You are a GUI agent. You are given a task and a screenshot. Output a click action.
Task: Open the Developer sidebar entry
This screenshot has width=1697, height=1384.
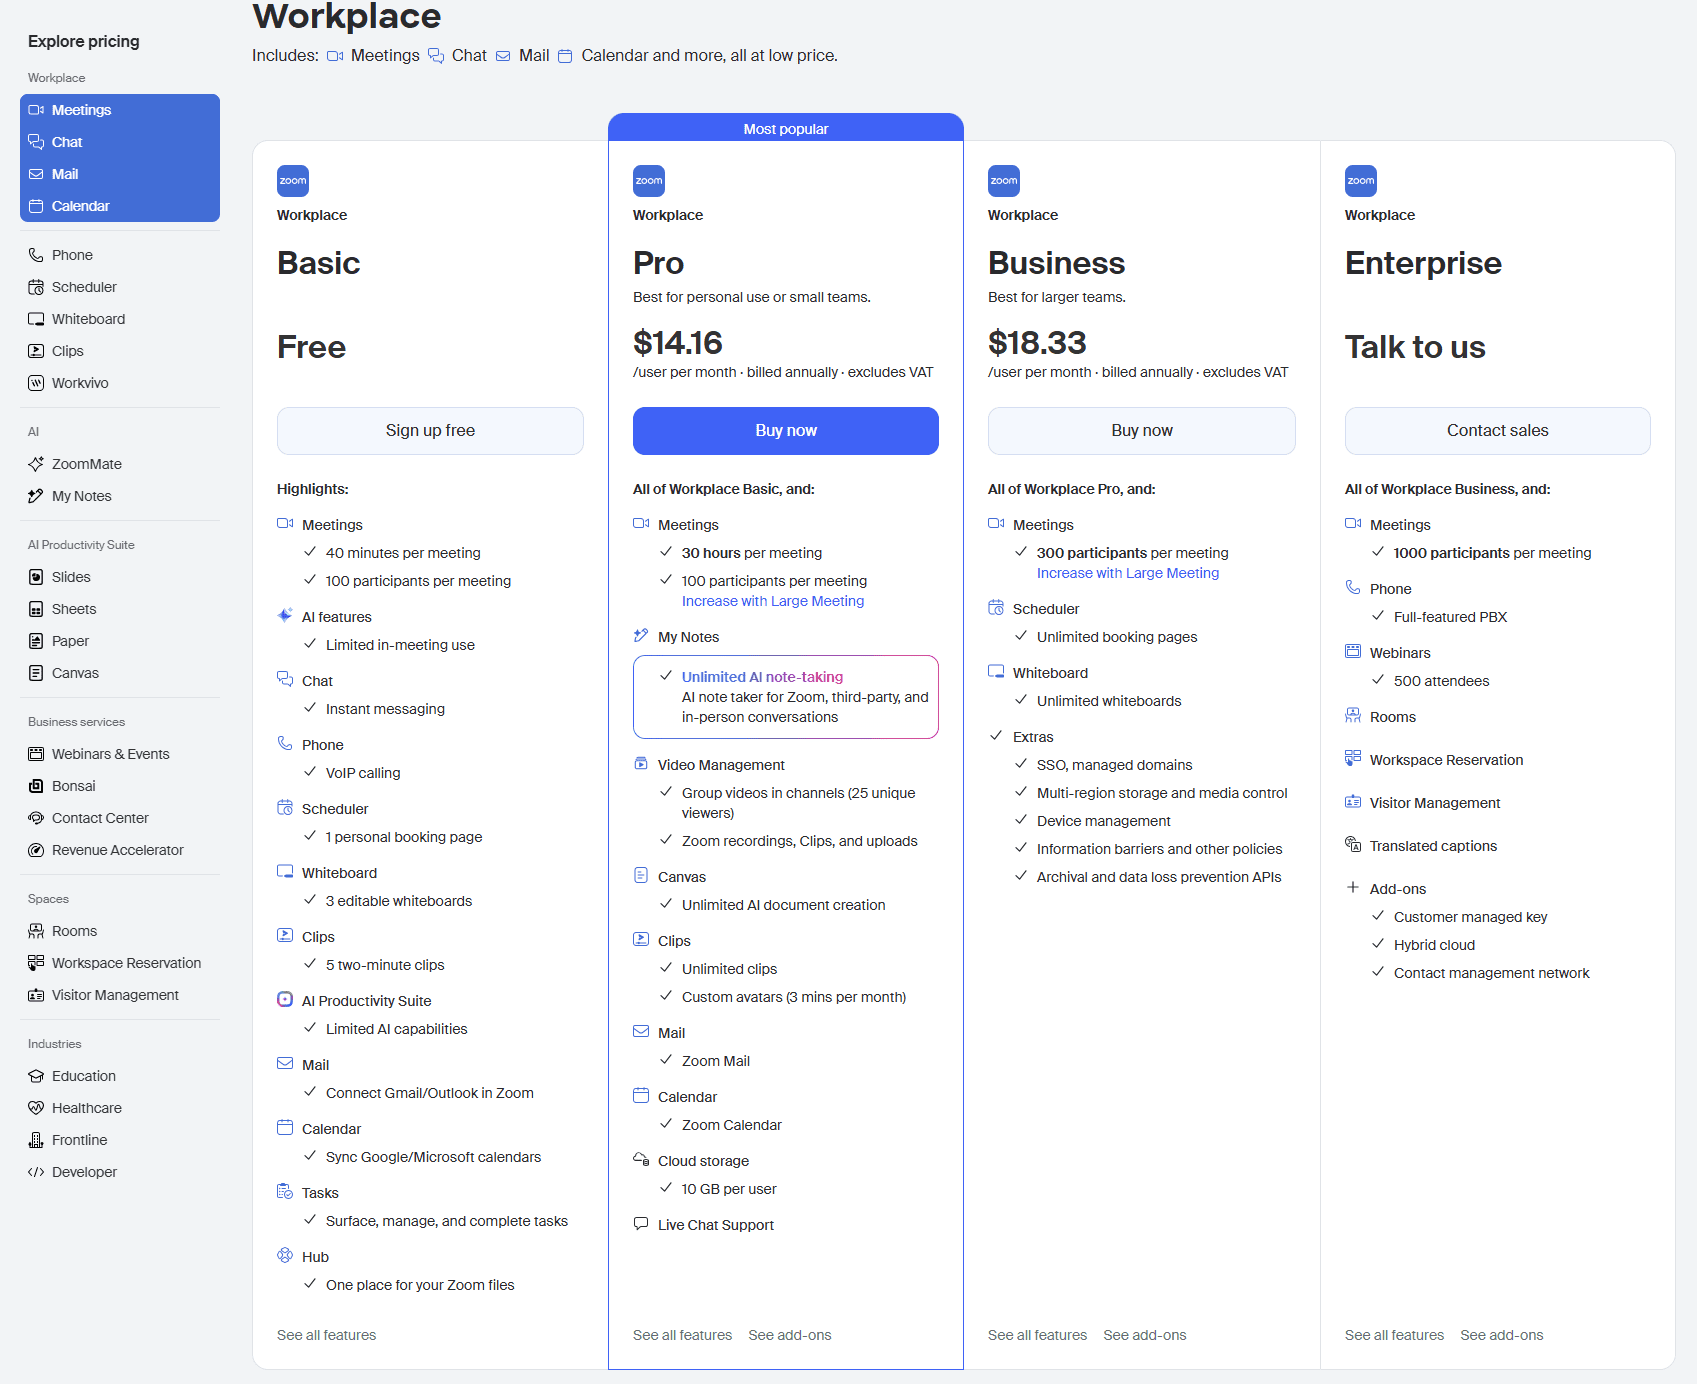tap(84, 1172)
